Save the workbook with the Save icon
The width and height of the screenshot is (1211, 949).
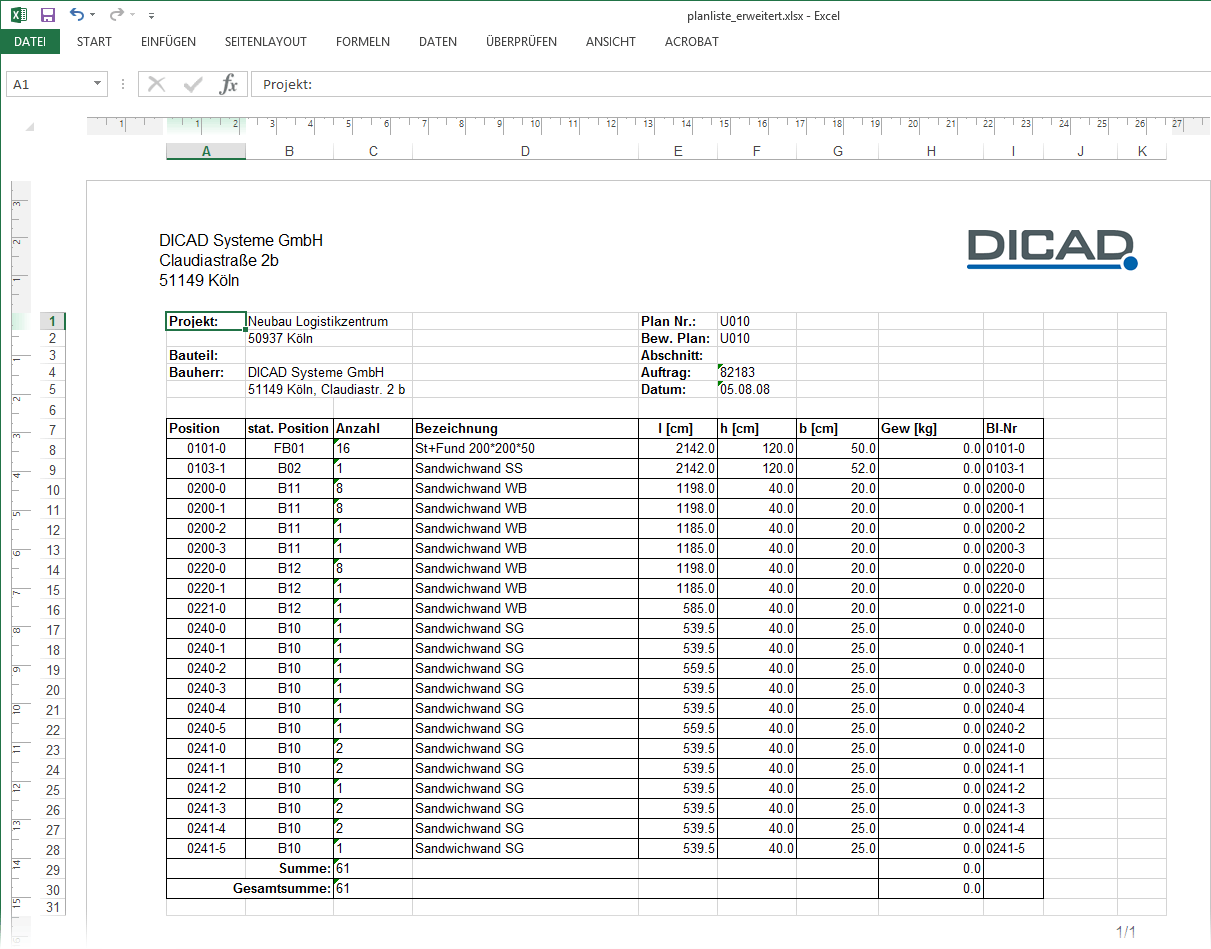pyautogui.click(x=47, y=15)
